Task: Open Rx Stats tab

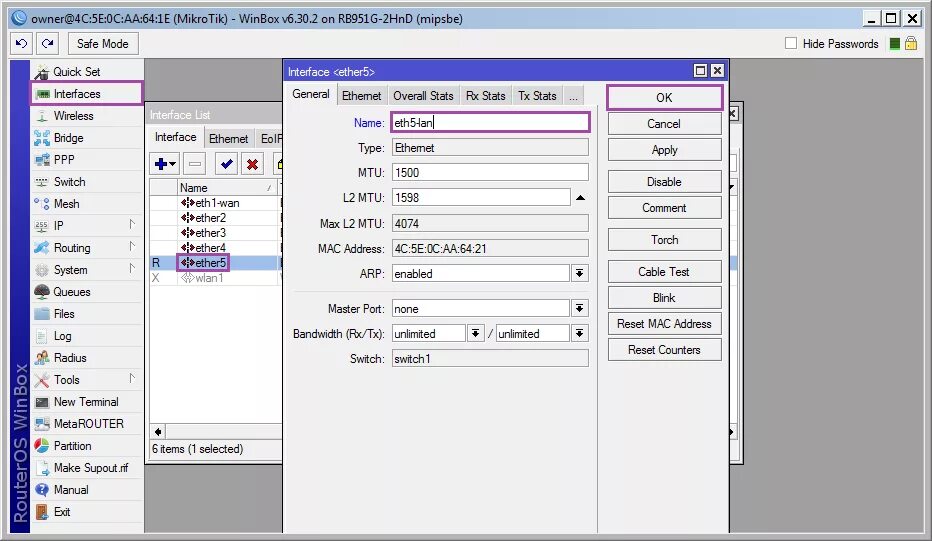Action: (x=486, y=96)
